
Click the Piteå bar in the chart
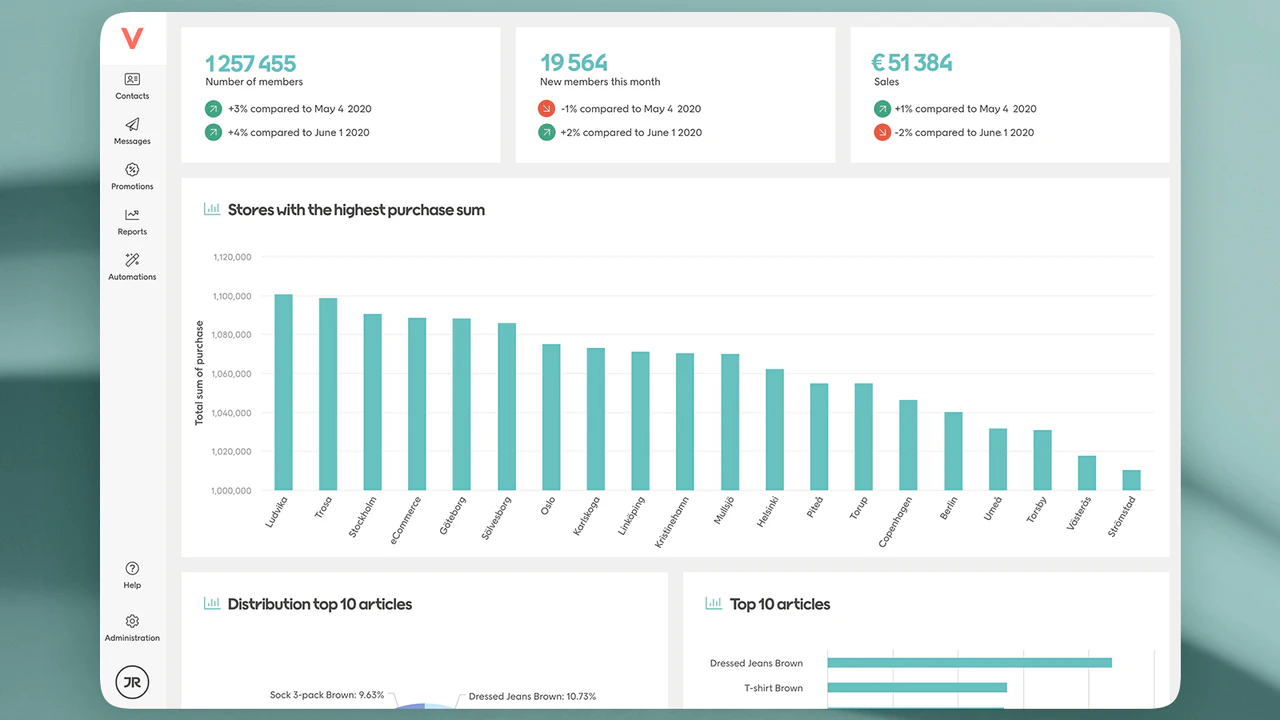pos(819,437)
